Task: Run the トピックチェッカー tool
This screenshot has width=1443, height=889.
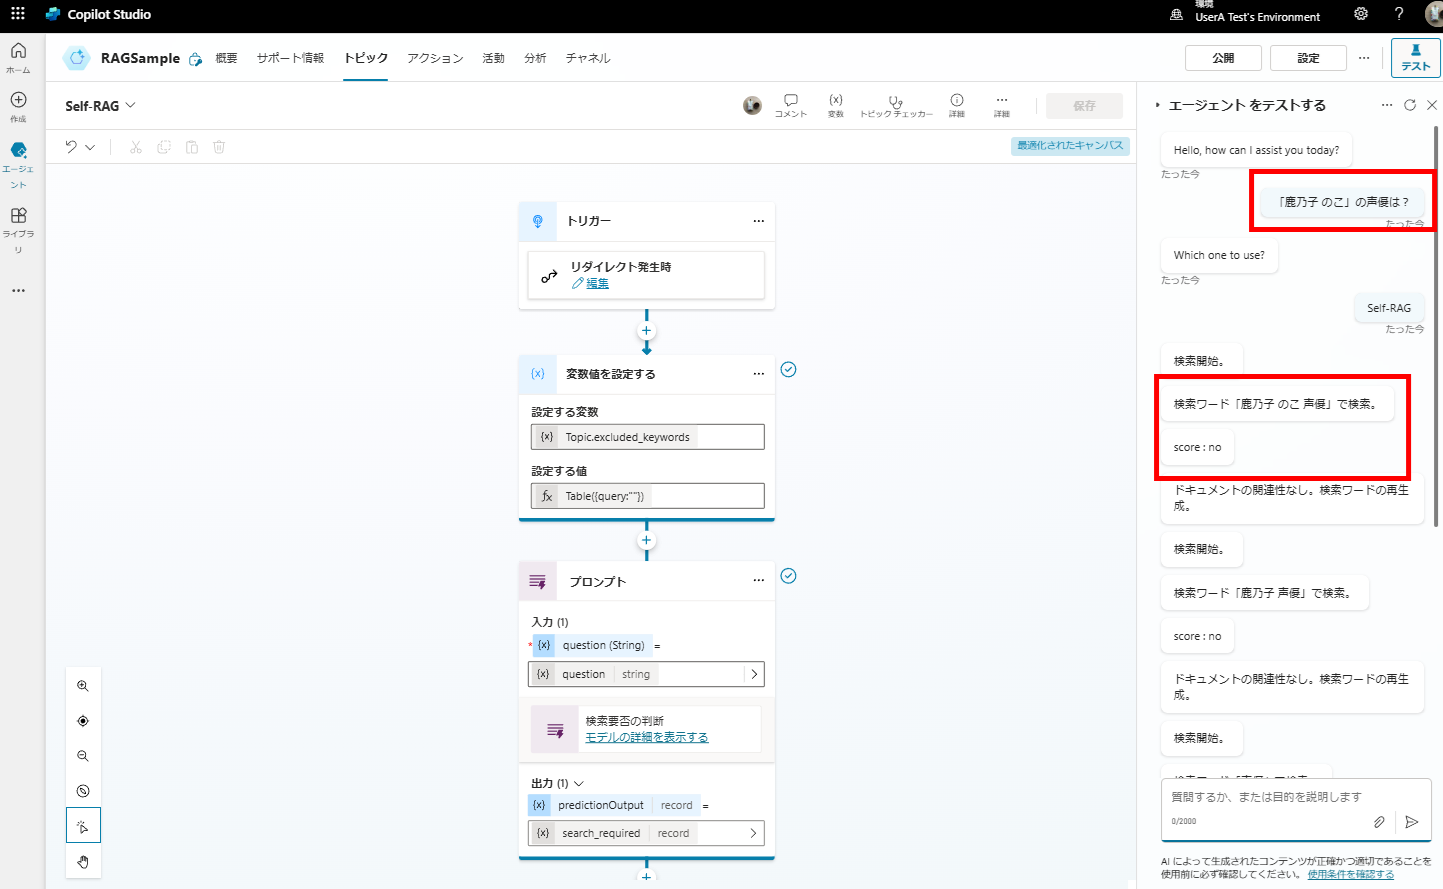Action: tap(895, 104)
